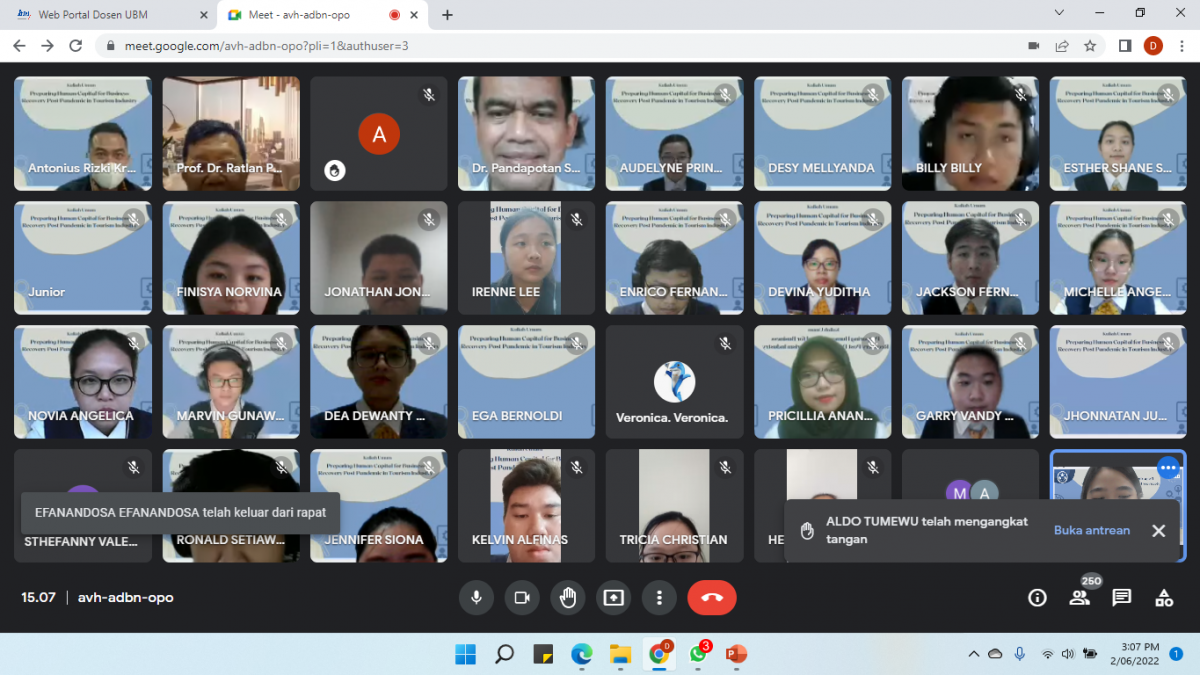1200x675 pixels.
Task: Launch Microsoft Edge from the taskbar
Action: coord(582,654)
